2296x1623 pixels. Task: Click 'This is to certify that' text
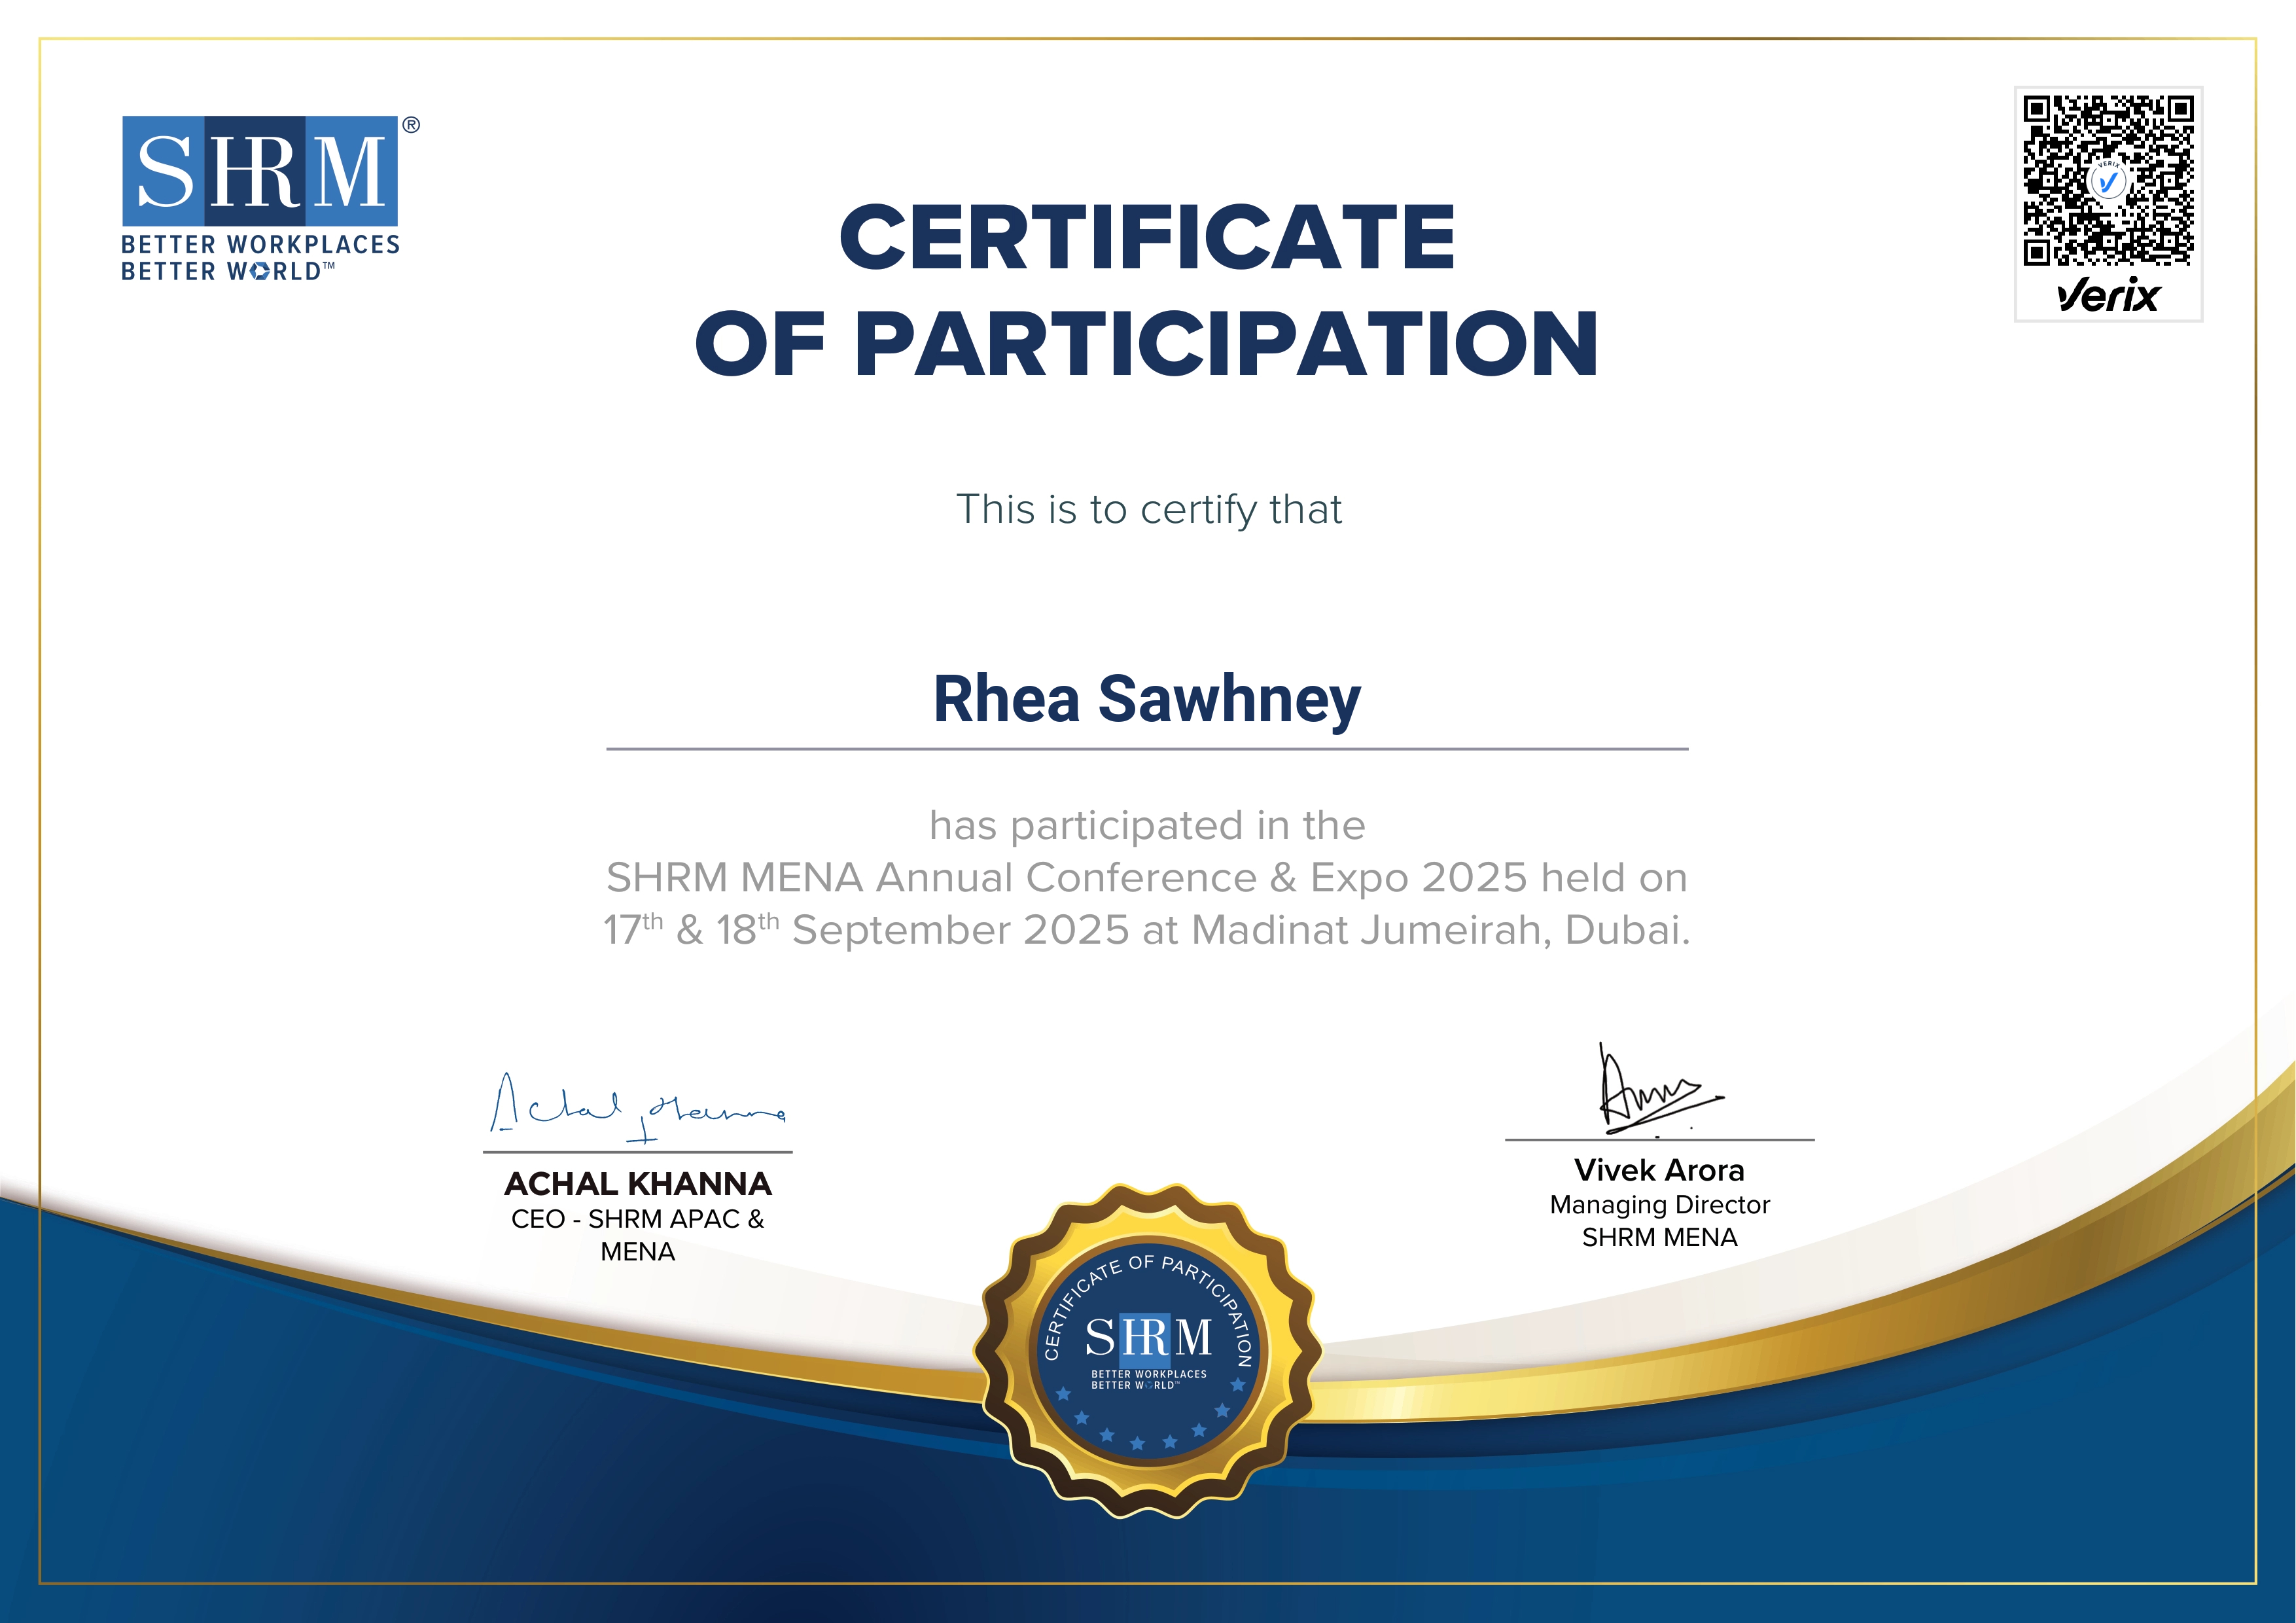click(1148, 510)
